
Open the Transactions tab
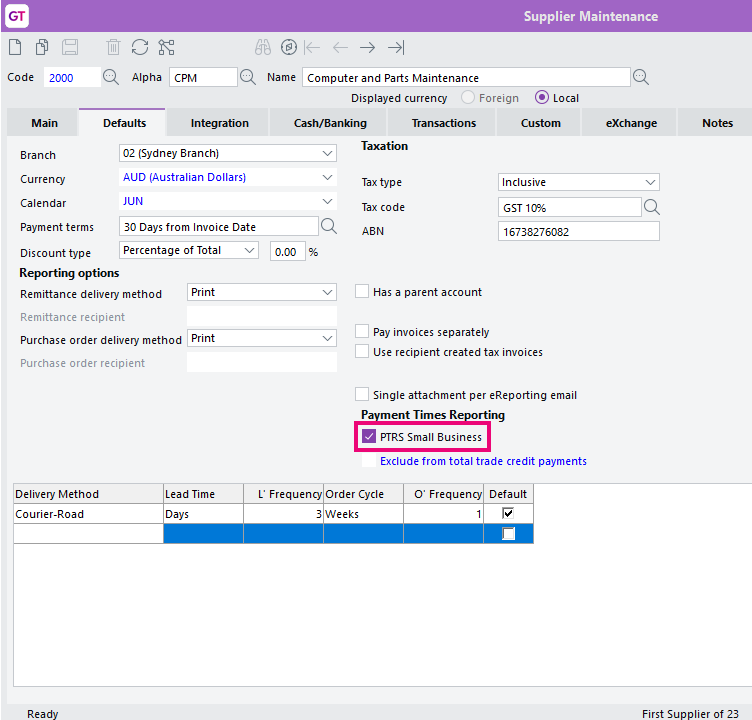point(444,123)
